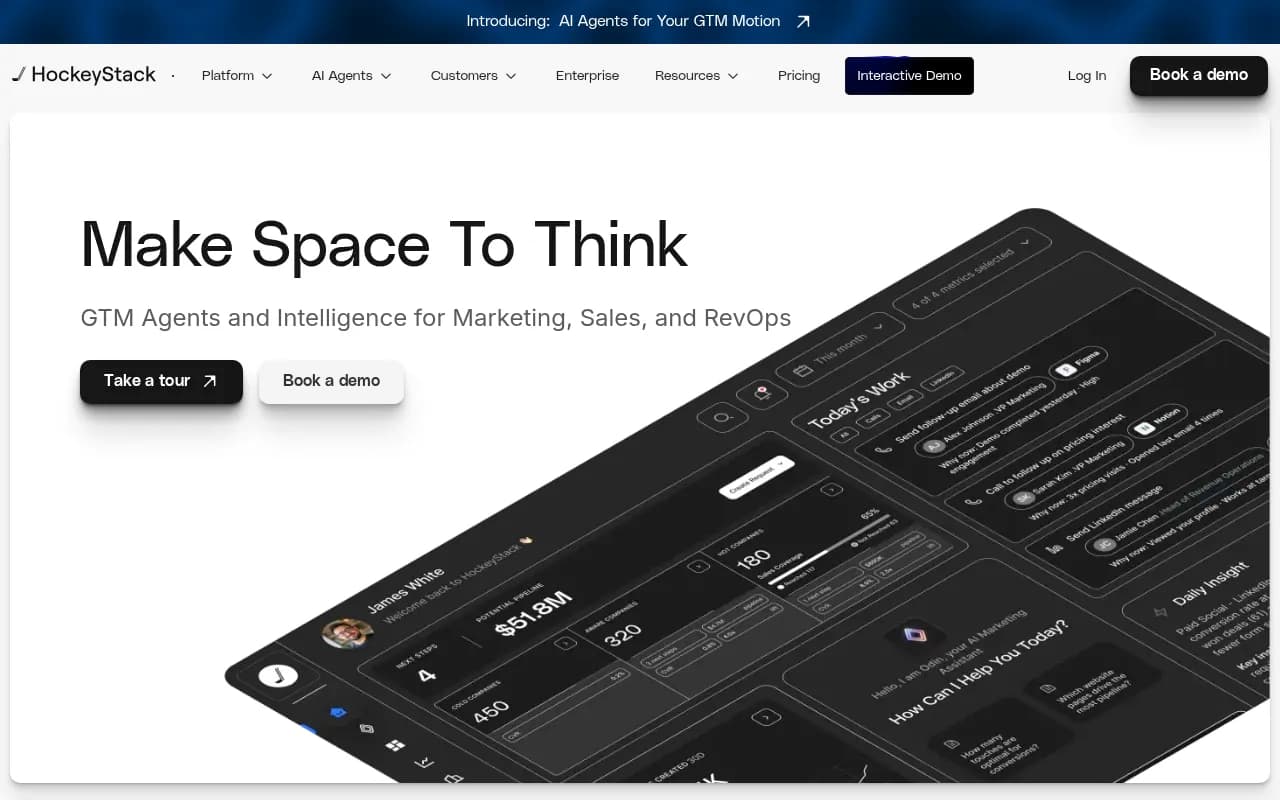The image size is (1280, 800).
Task: Click the Log In link
Action: 1087,75
